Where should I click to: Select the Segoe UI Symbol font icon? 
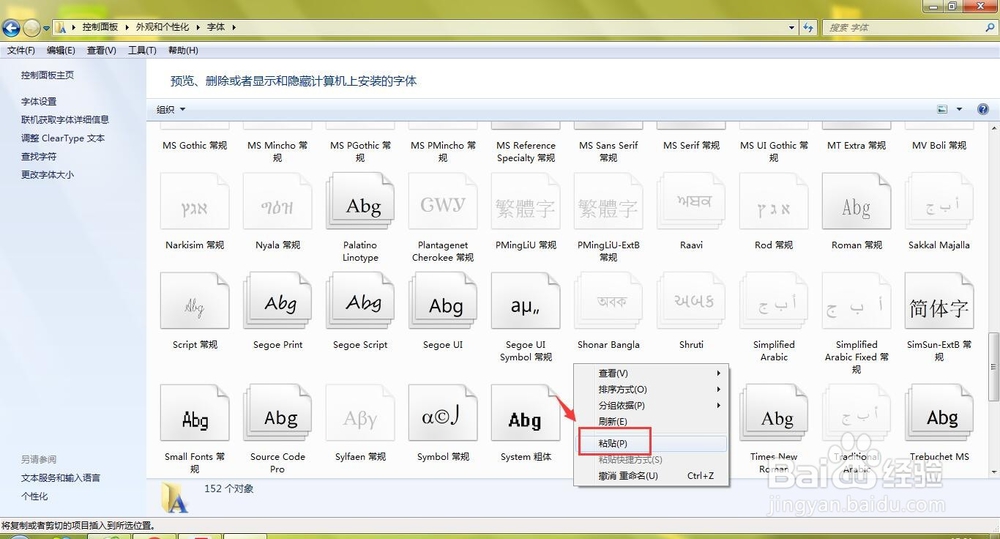pyautogui.click(x=526, y=301)
